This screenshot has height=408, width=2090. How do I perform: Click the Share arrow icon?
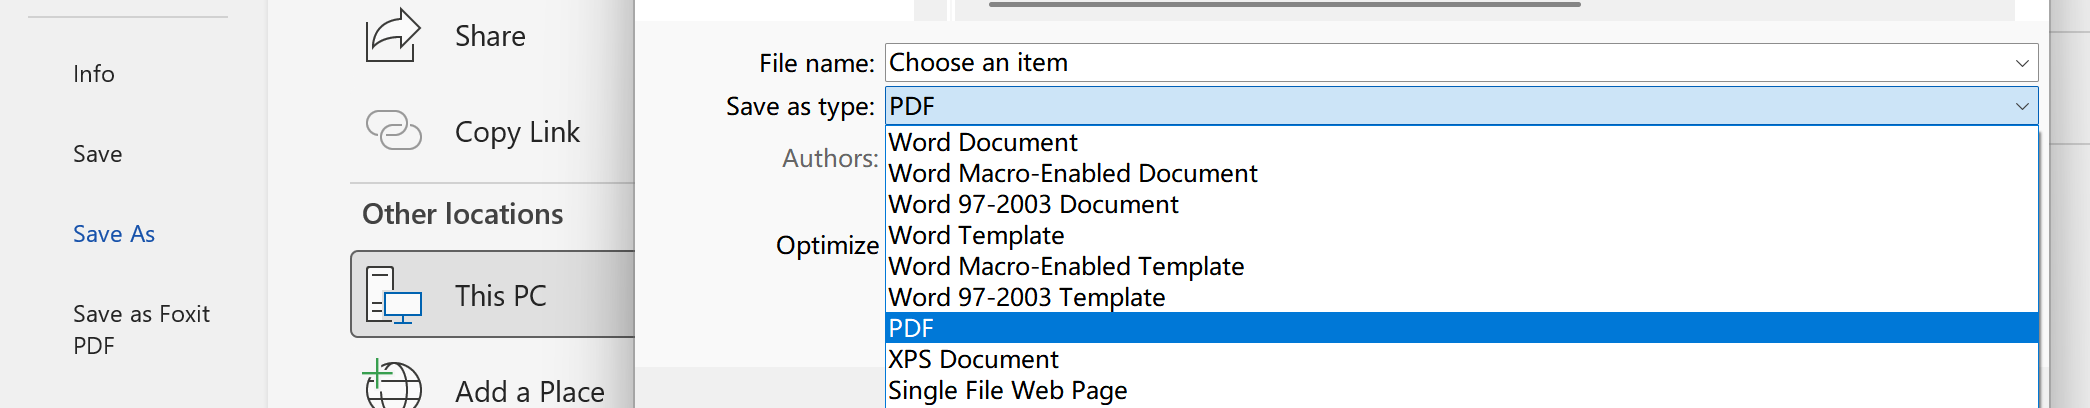click(x=393, y=35)
